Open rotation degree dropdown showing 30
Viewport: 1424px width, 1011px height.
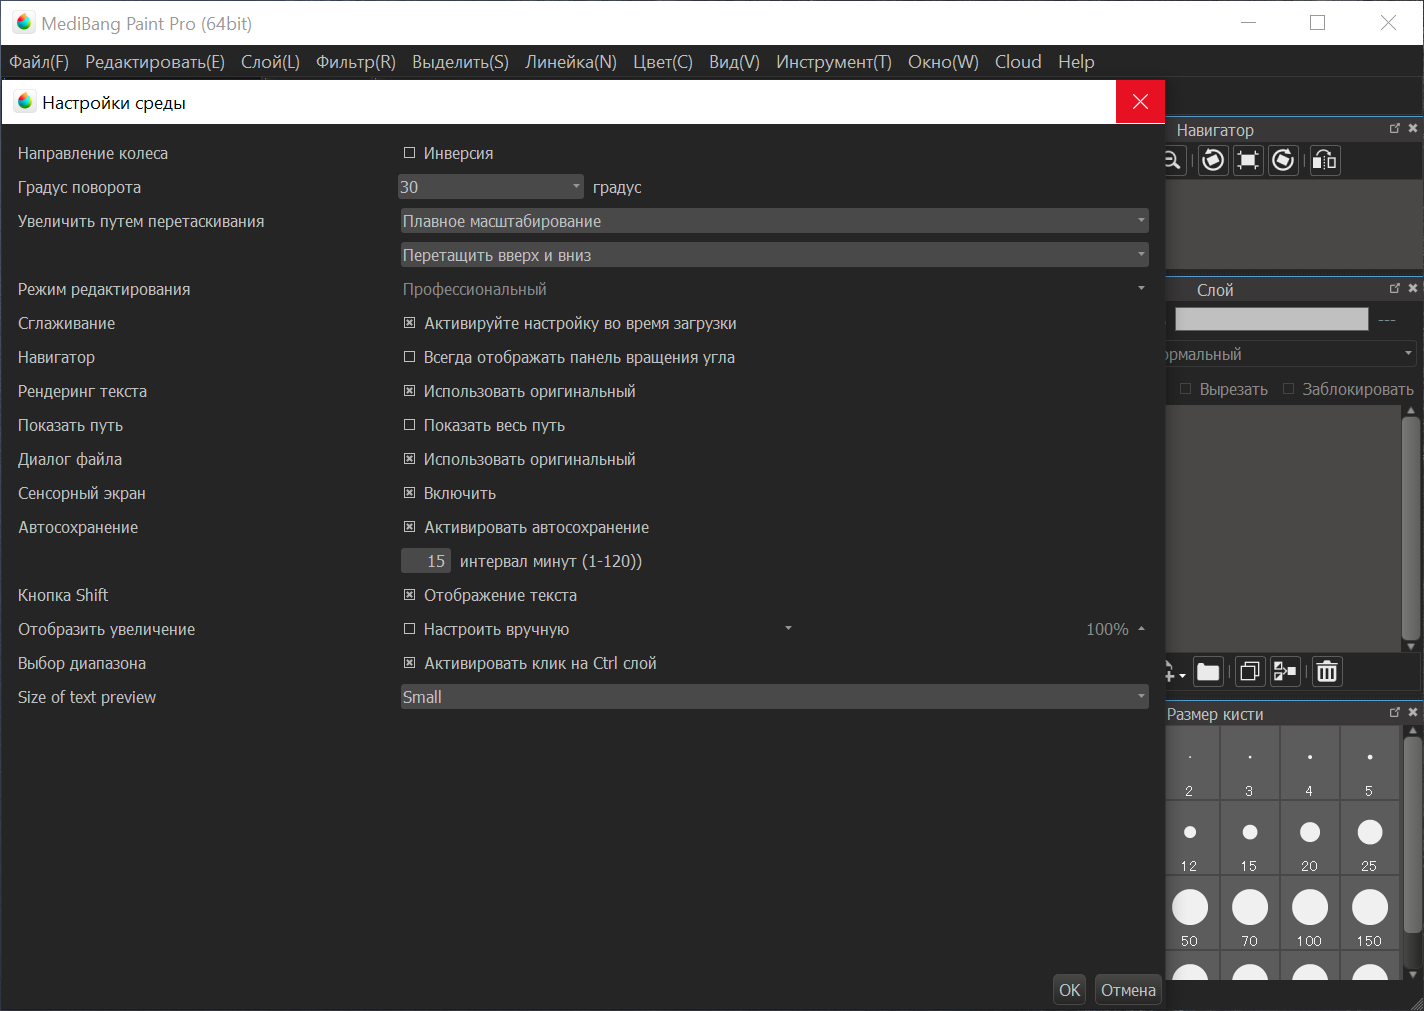(x=490, y=187)
